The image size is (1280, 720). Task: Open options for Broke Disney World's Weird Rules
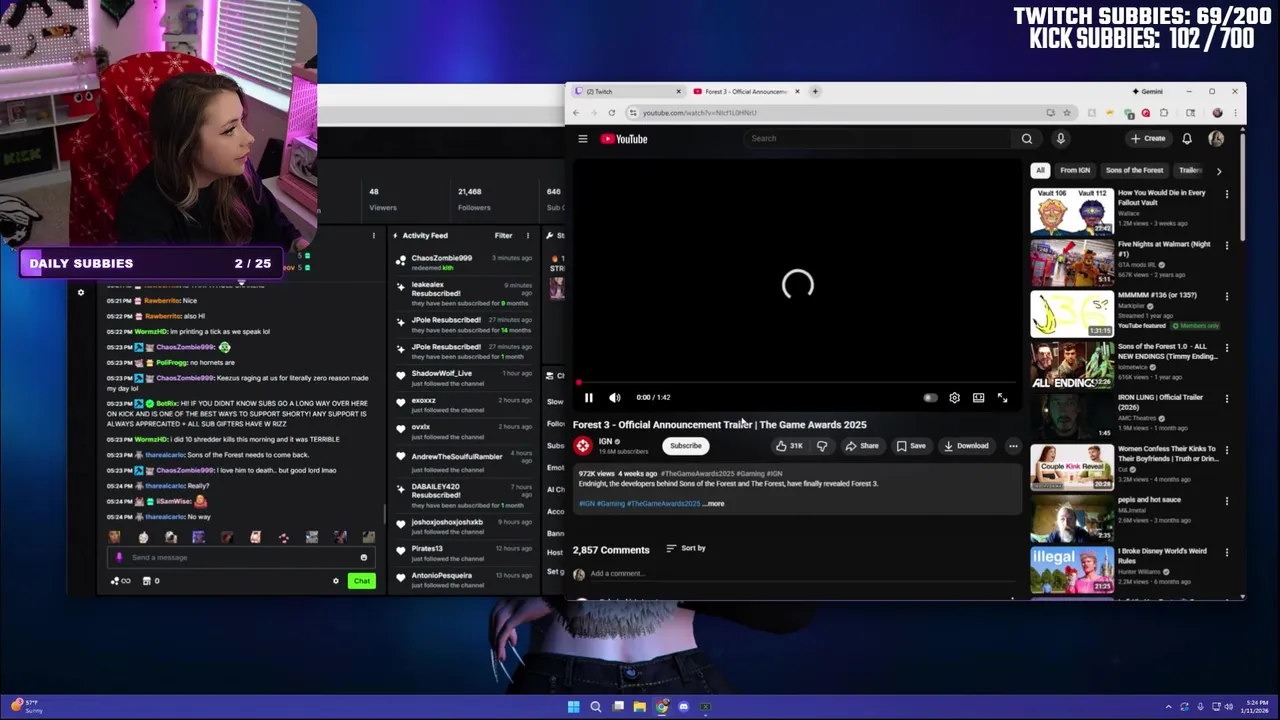coord(1227,552)
